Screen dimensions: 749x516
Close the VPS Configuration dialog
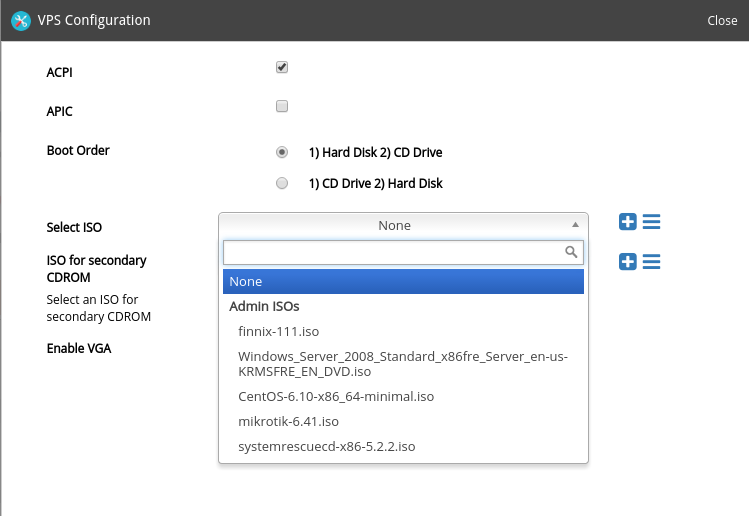click(x=722, y=21)
